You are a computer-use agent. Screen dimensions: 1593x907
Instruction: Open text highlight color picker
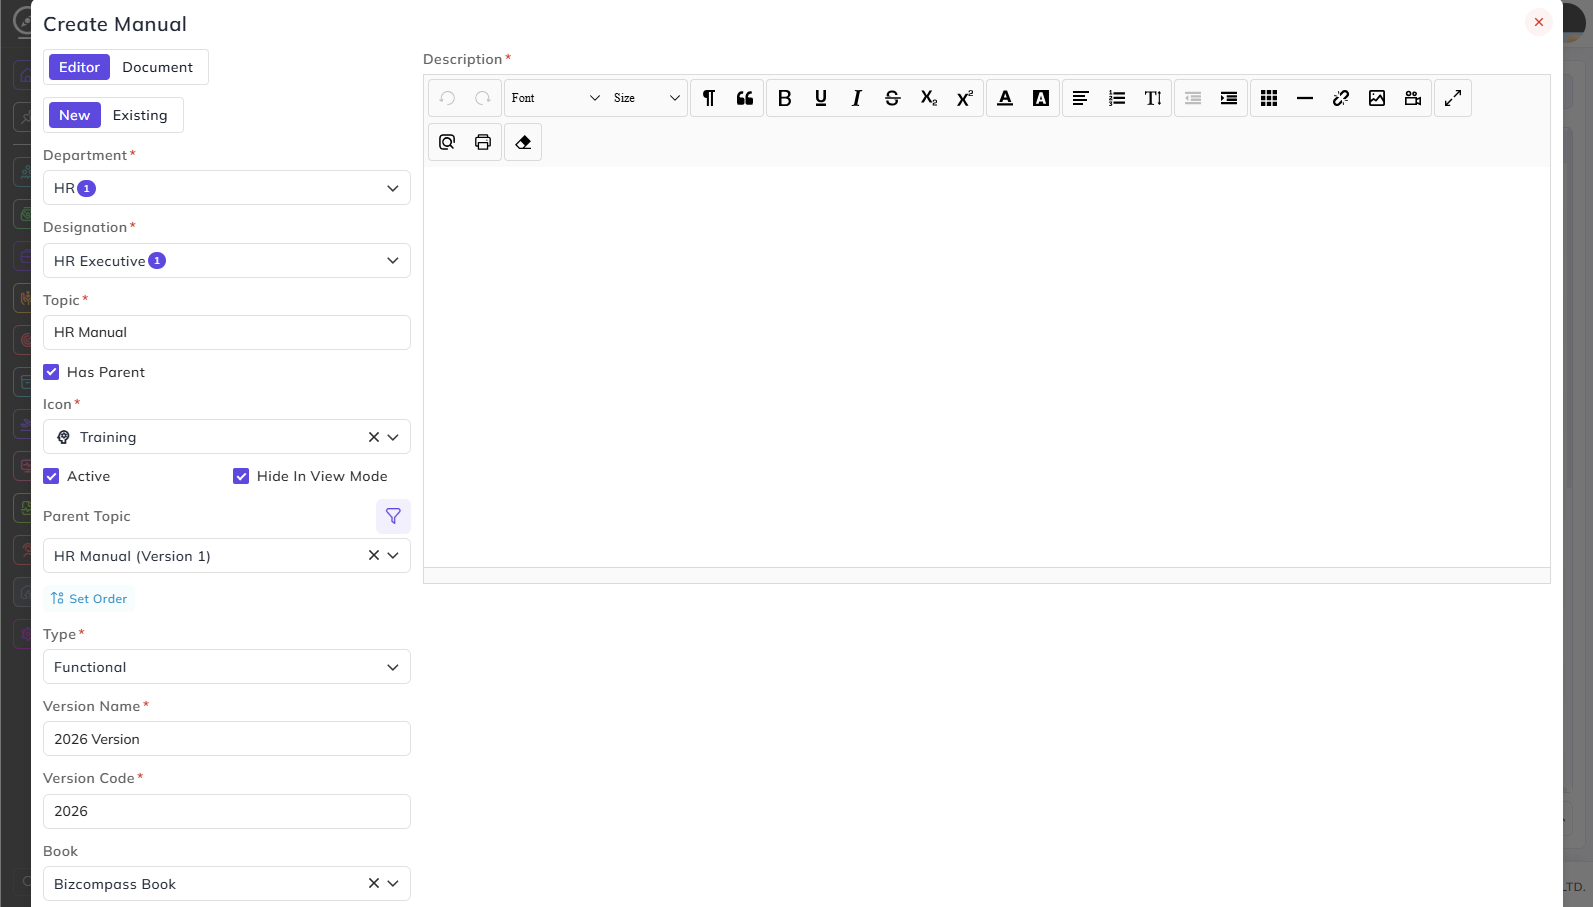pos(1041,98)
